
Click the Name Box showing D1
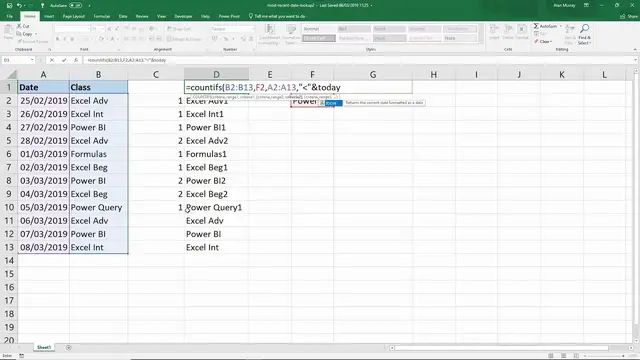(x=16, y=60)
